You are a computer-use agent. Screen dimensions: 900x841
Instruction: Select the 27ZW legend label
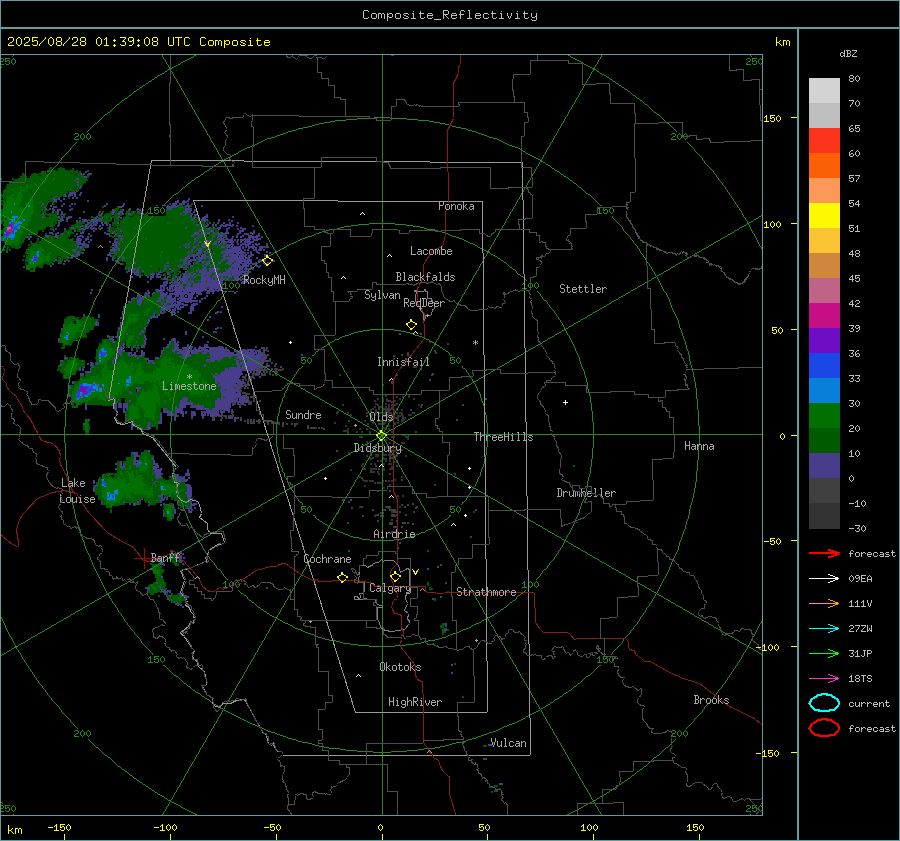pyautogui.click(x=860, y=629)
